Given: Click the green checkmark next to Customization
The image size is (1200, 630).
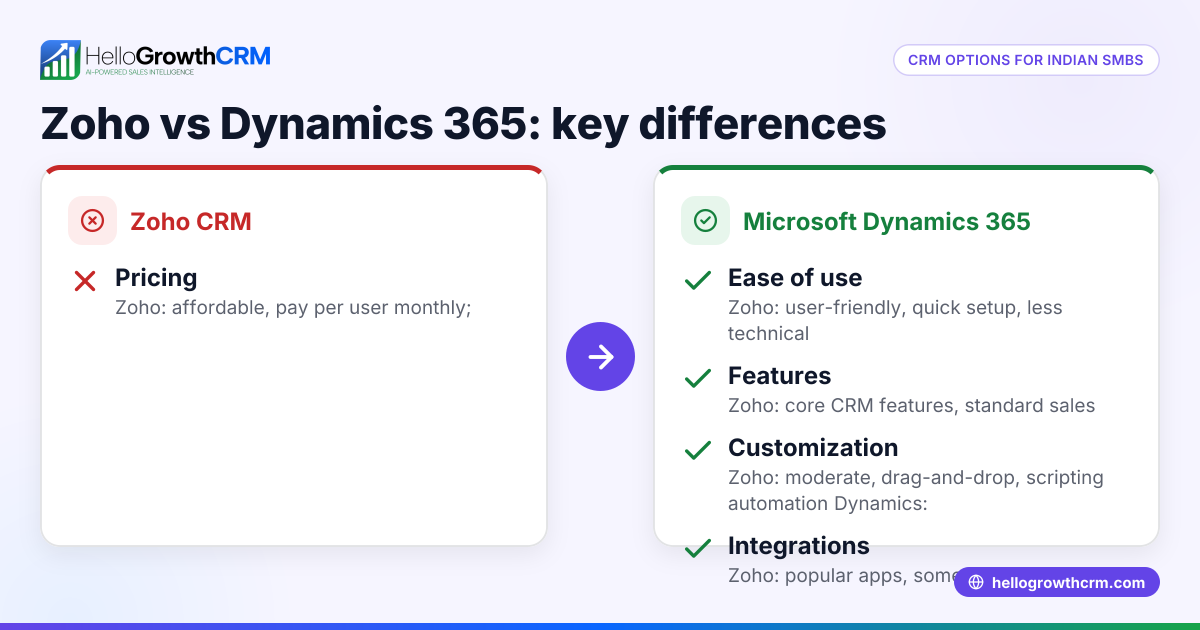Looking at the screenshot, I should (x=698, y=451).
